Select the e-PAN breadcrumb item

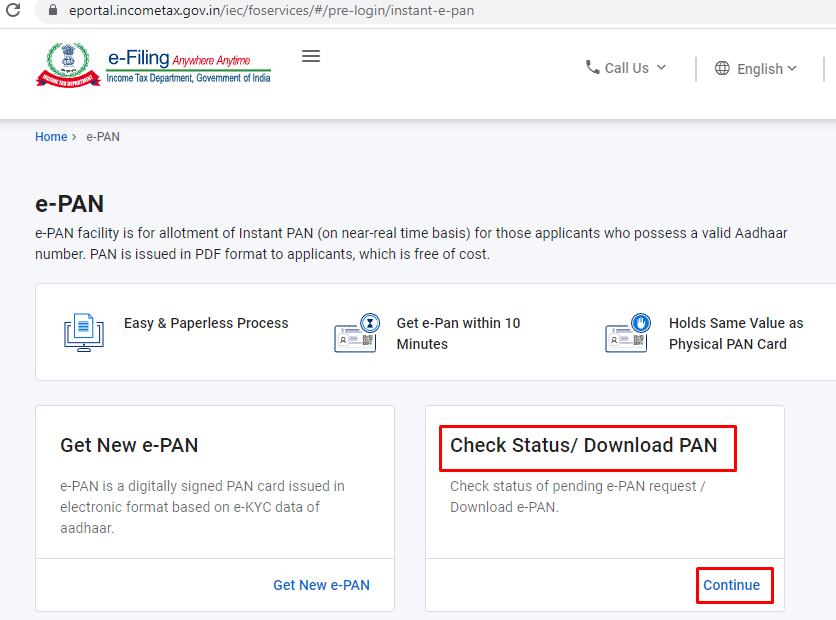pyautogui.click(x=103, y=137)
